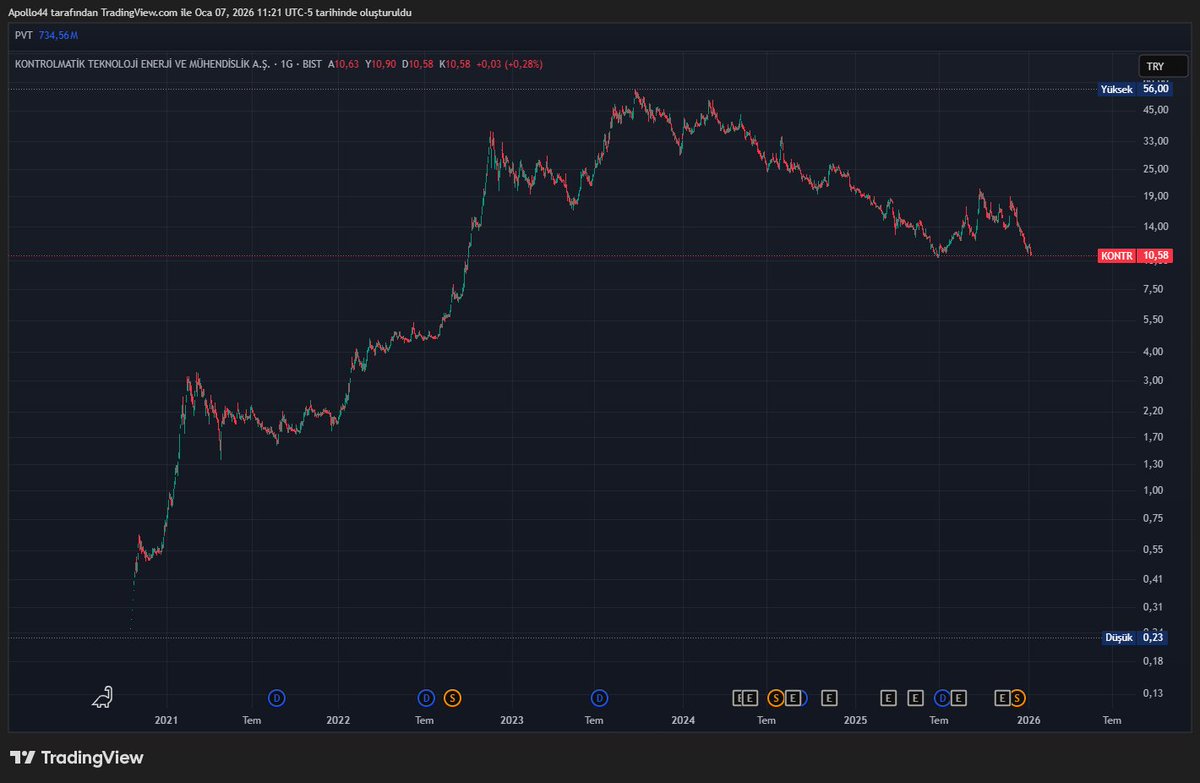1200x783 pixels.
Task: Click the 1,70 price axis value
Action: tap(1155, 437)
